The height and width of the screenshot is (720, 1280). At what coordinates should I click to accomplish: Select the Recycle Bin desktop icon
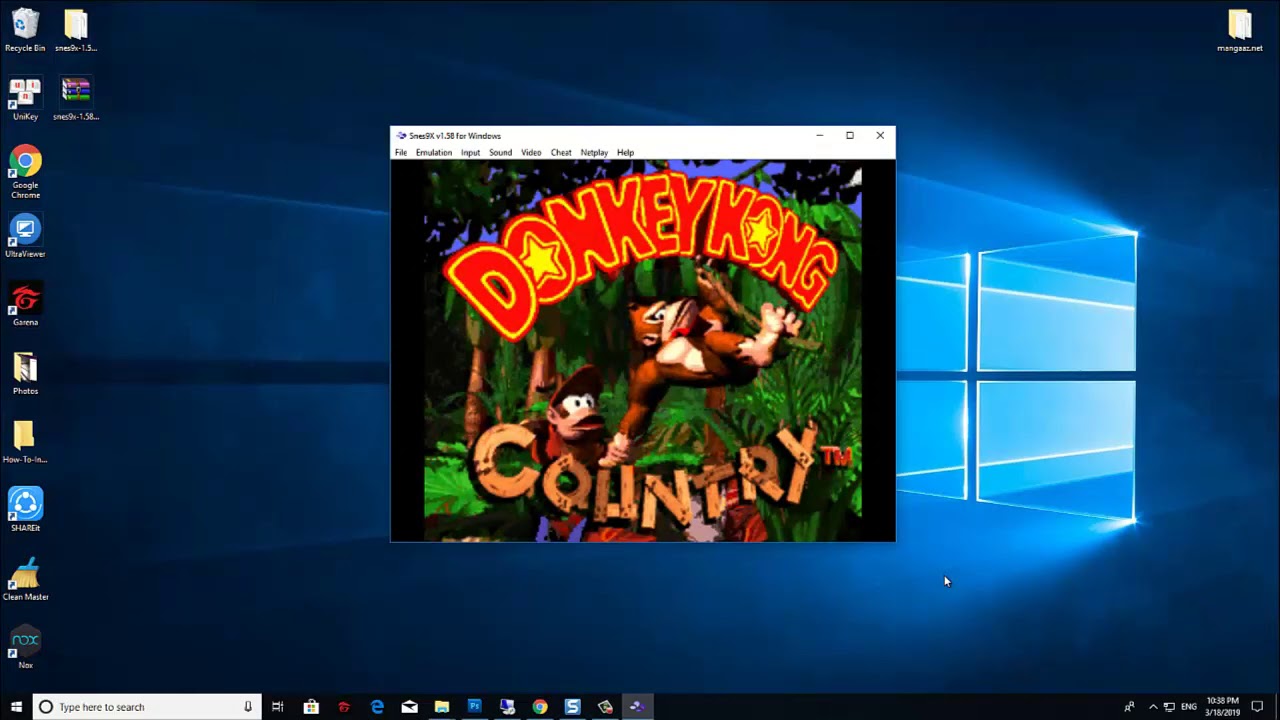[25, 31]
